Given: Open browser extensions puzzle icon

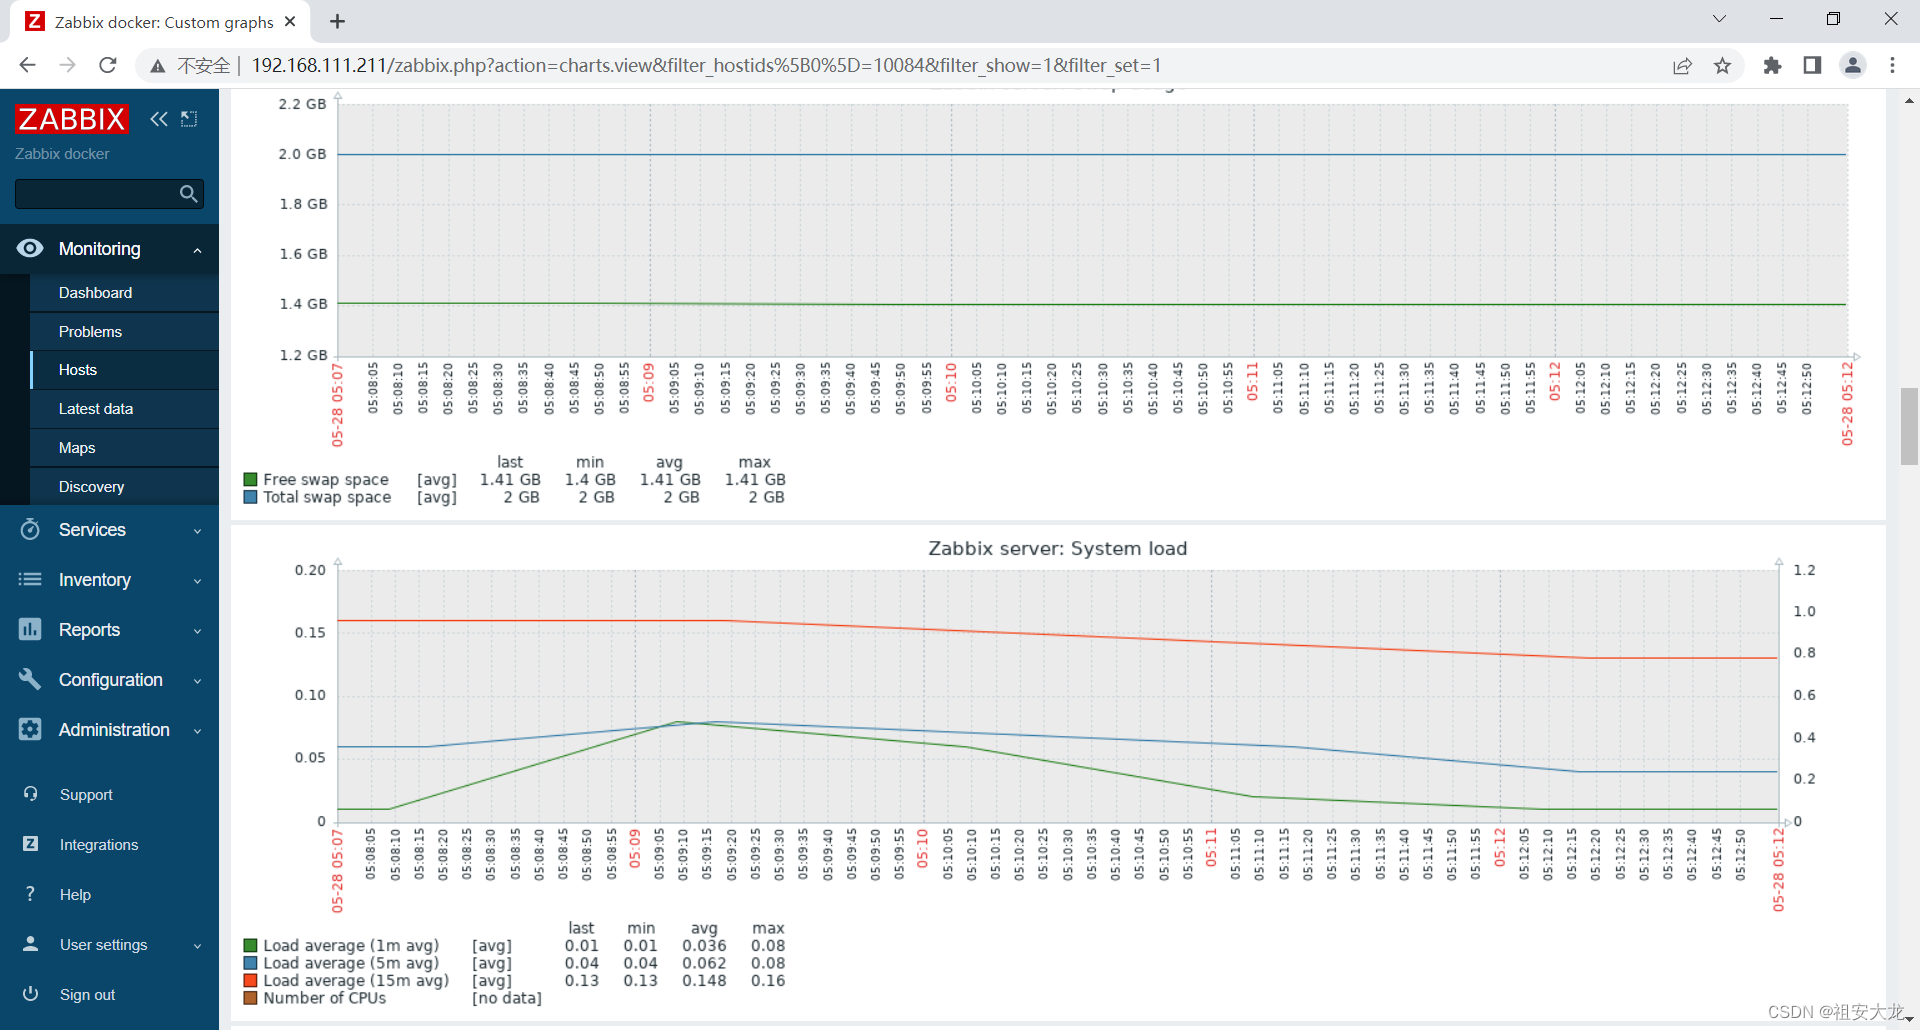Looking at the screenshot, I should pos(1772,65).
